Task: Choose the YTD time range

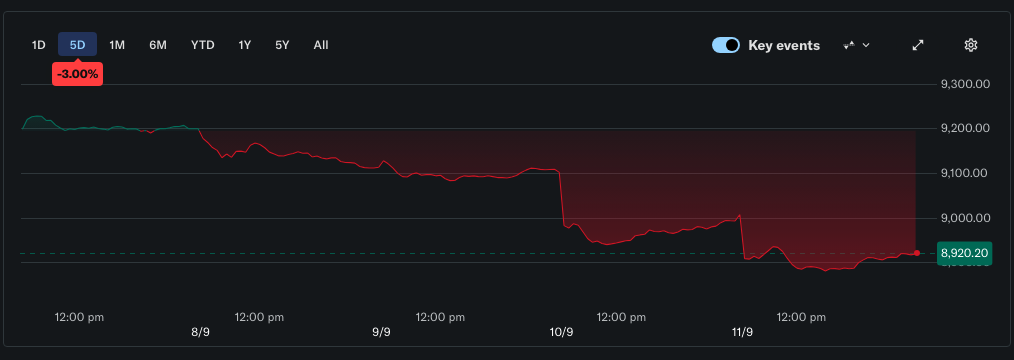Action: tap(202, 45)
